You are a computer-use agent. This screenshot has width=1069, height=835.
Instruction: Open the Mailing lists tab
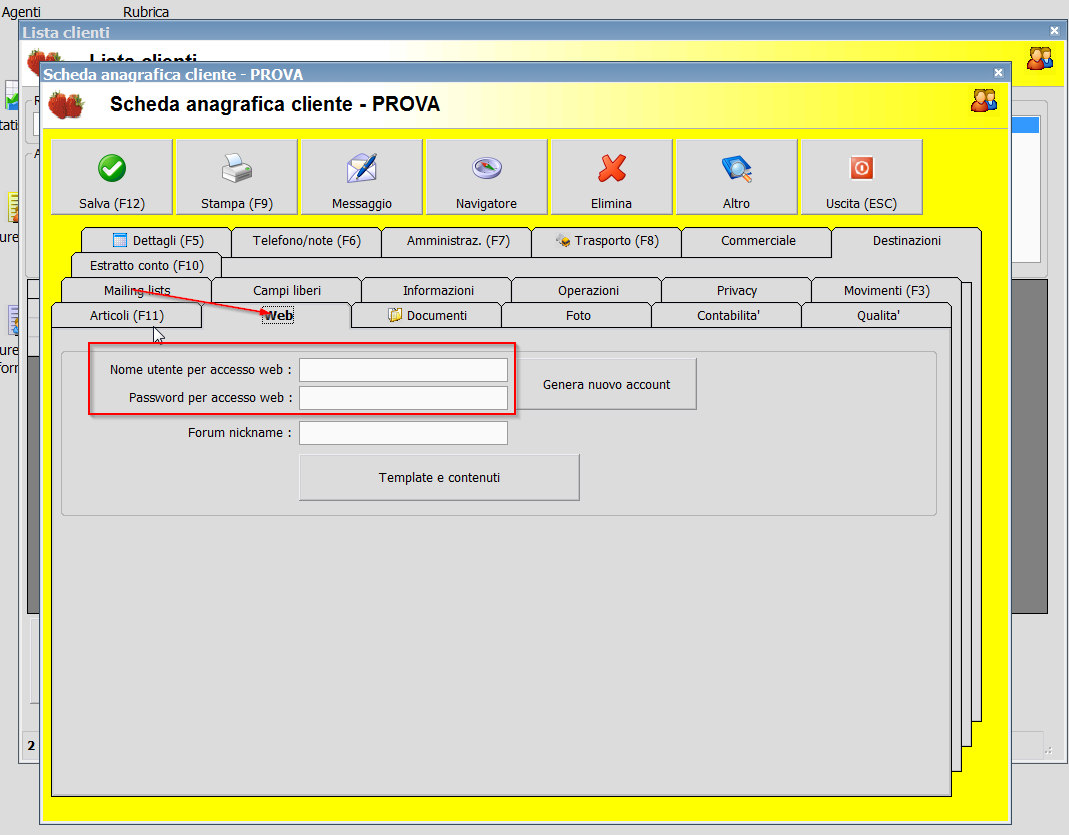click(136, 290)
